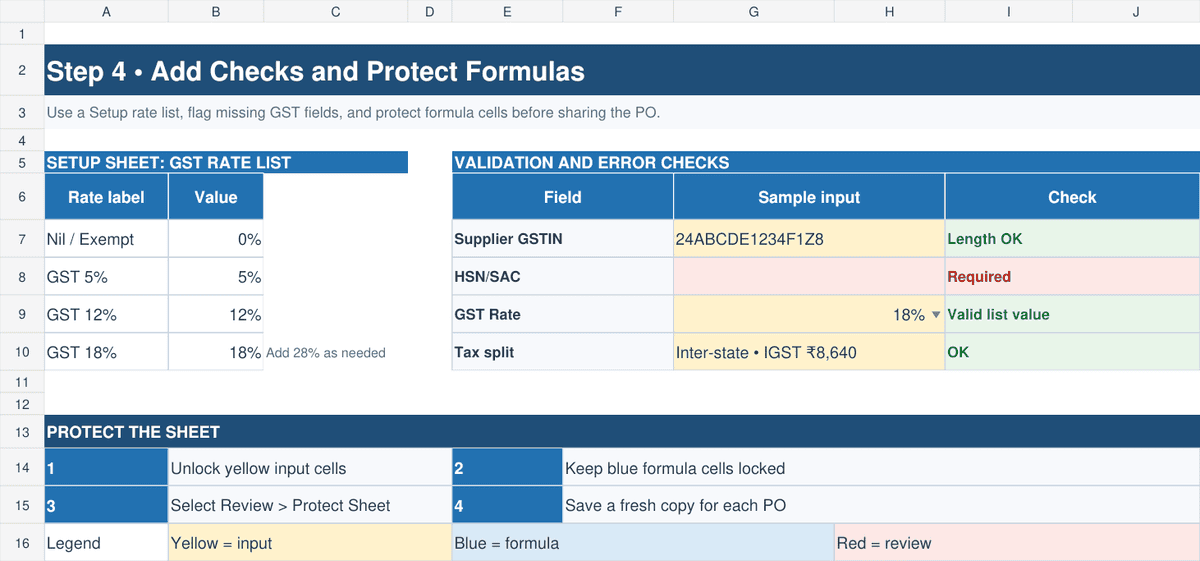
Task: Click the Step 4 title cell
Action: [622, 72]
